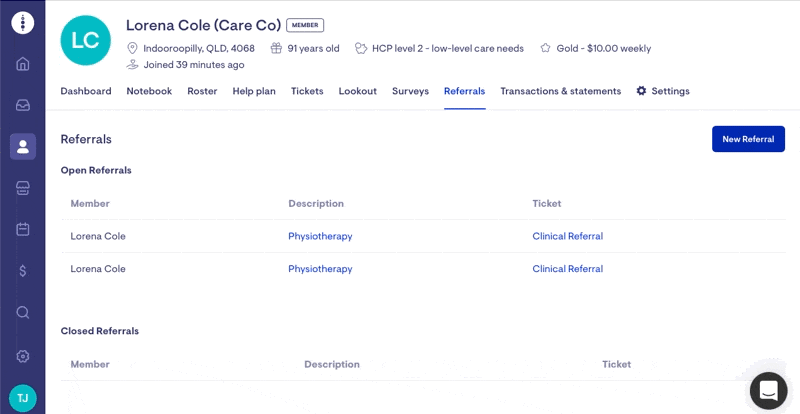This screenshot has width=800, height=414.
Task: Open the first Physiotherapy referral link
Action: (x=320, y=236)
